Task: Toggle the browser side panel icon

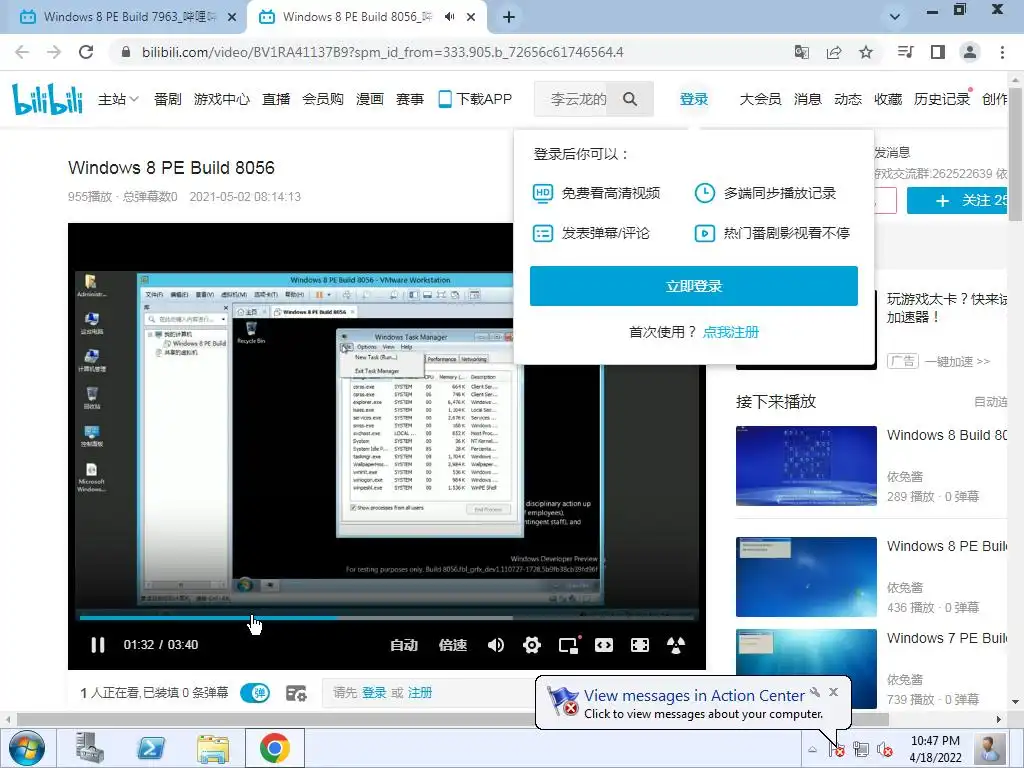Action: click(x=938, y=52)
